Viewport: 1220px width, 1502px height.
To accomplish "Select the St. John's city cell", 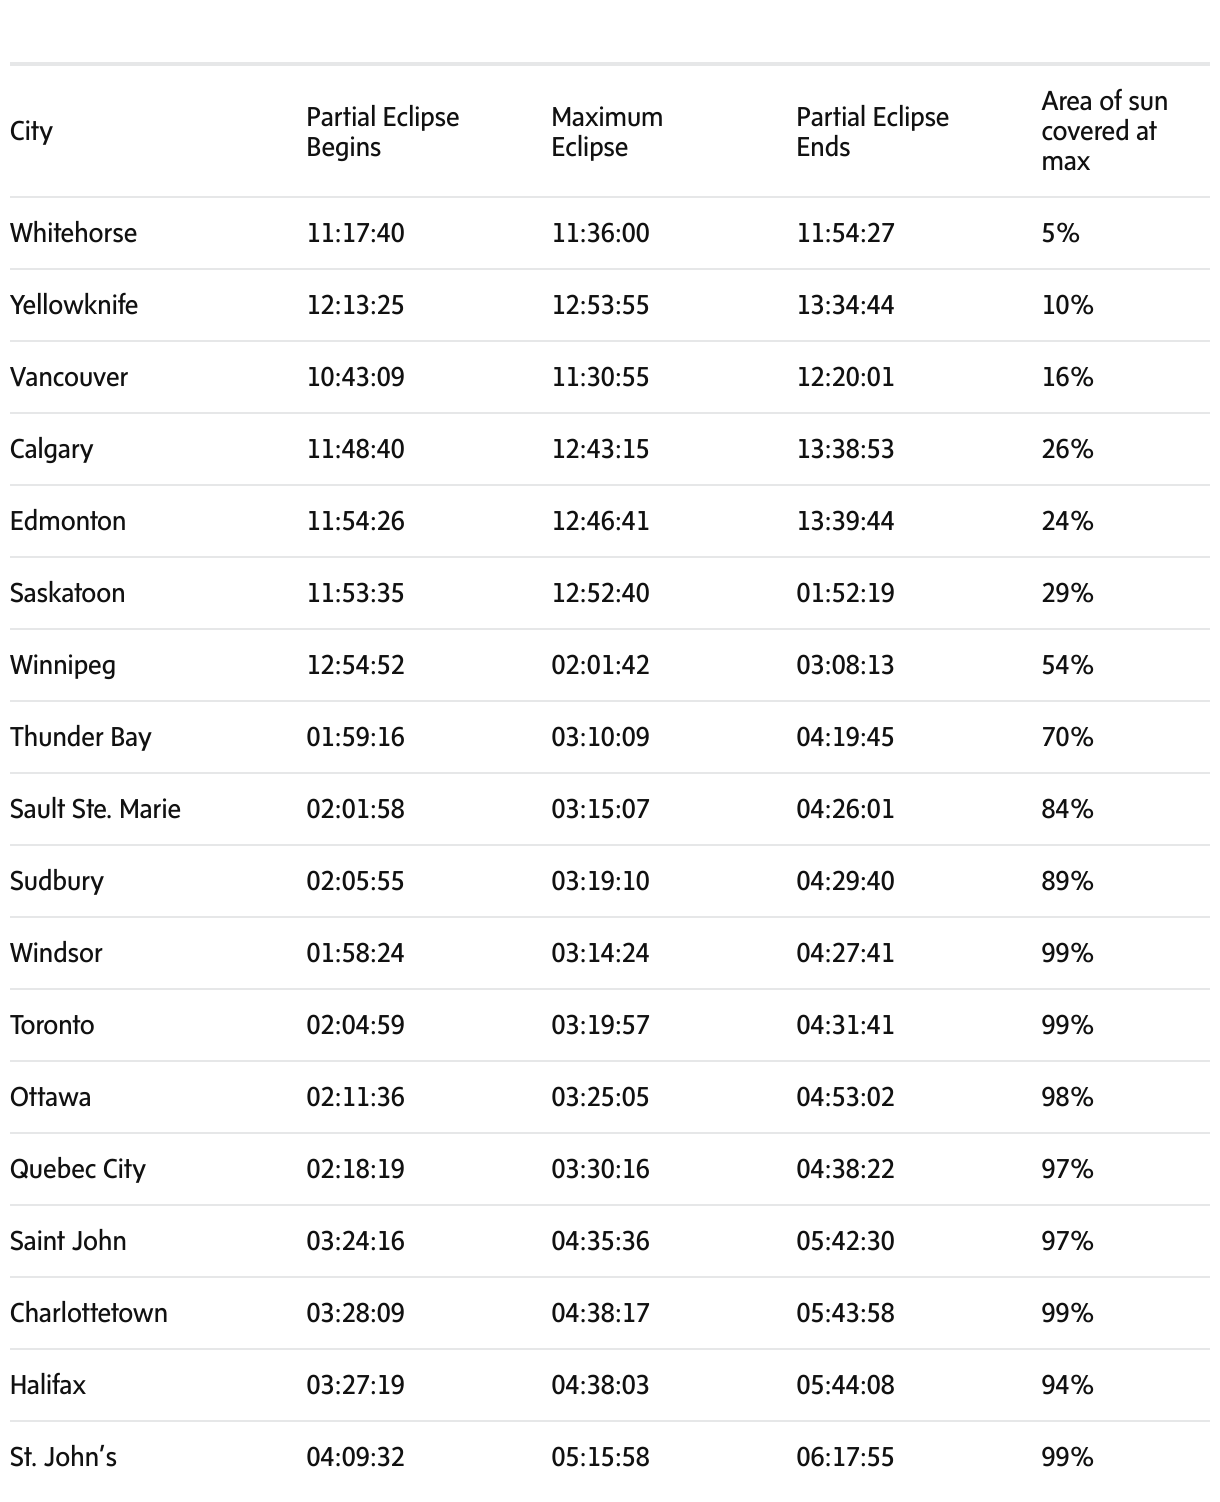I will (x=63, y=1457).
